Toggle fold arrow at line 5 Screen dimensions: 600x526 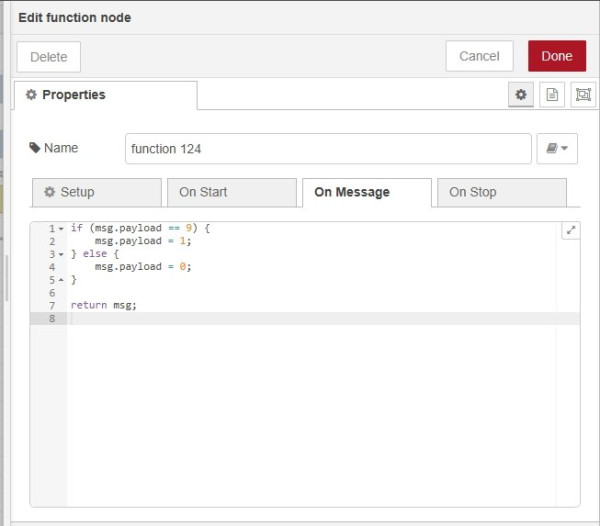(61, 280)
